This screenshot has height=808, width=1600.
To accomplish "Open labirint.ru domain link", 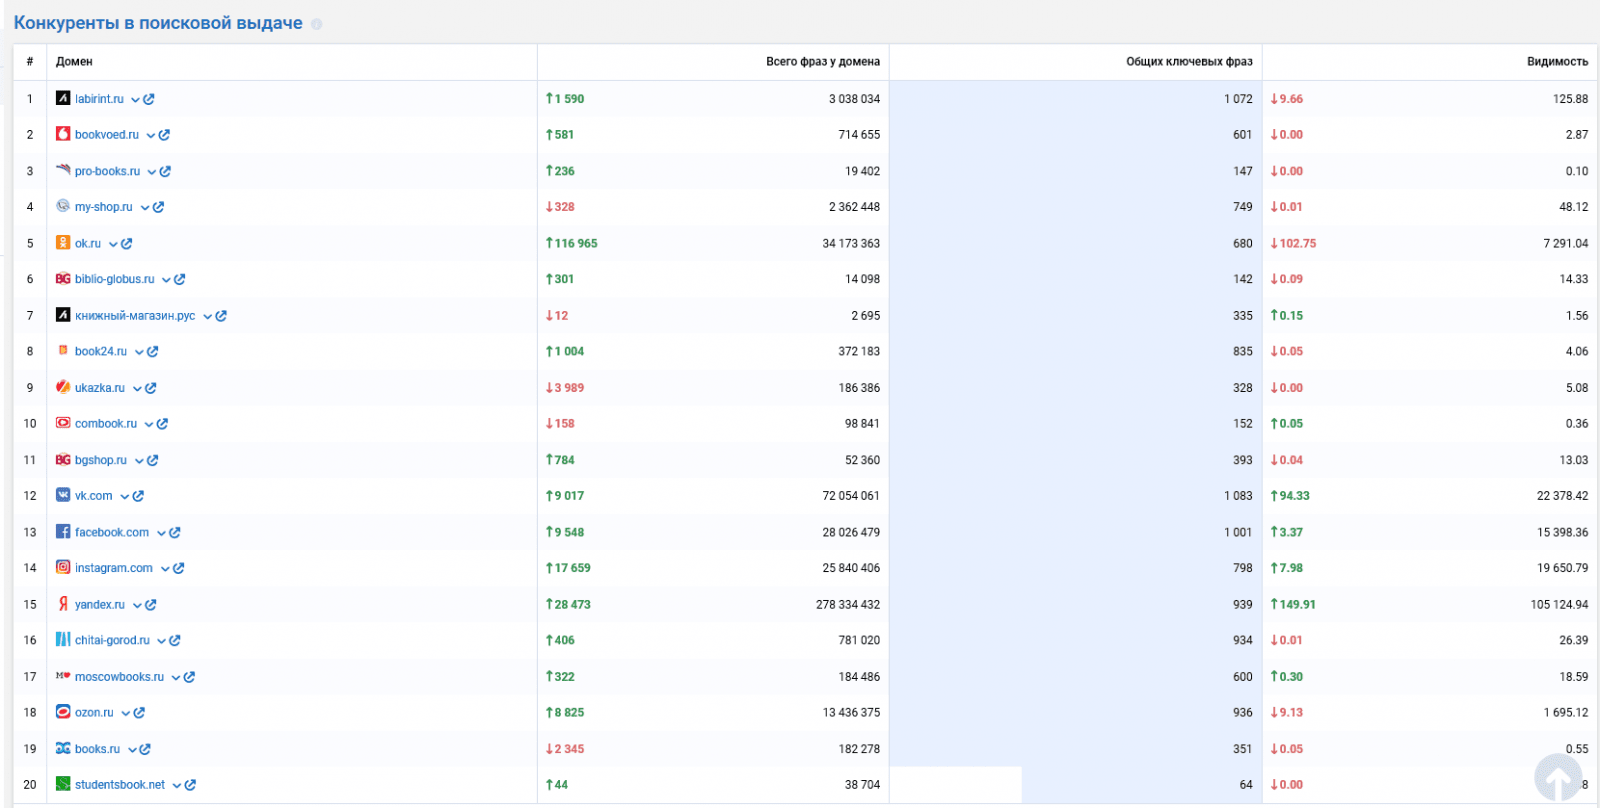I will pyautogui.click(x=99, y=99).
